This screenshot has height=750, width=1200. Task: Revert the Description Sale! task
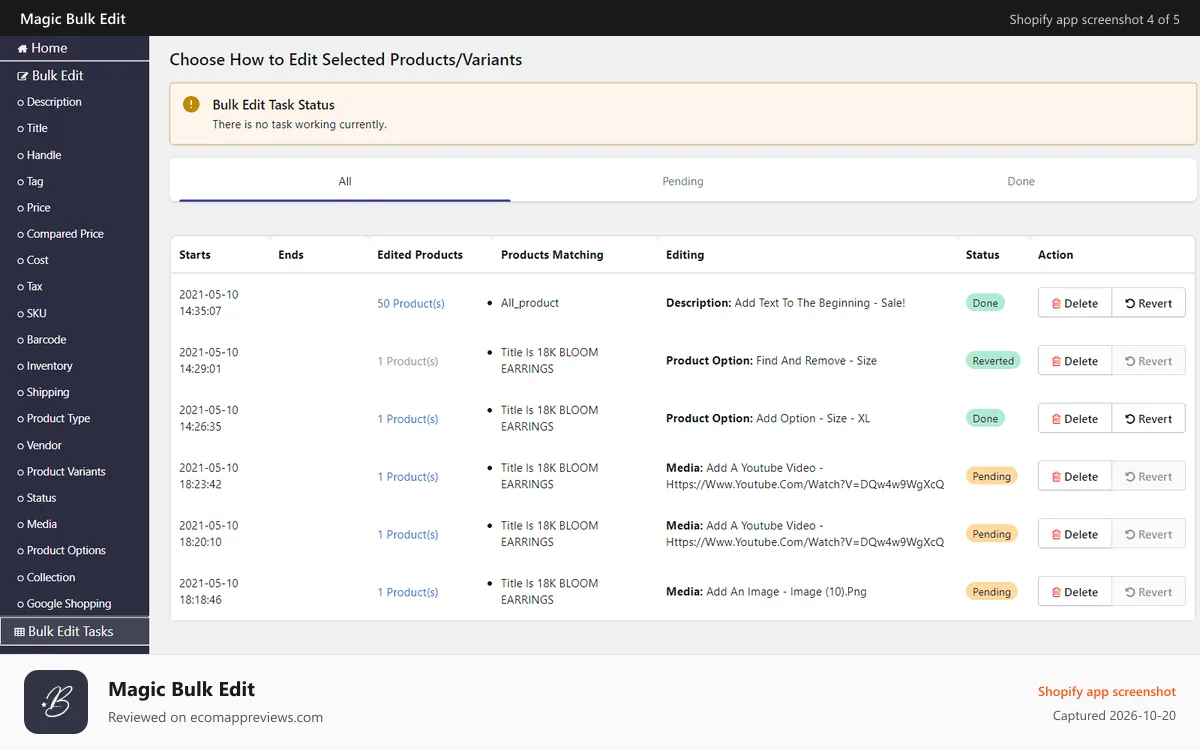pyautogui.click(x=1148, y=303)
